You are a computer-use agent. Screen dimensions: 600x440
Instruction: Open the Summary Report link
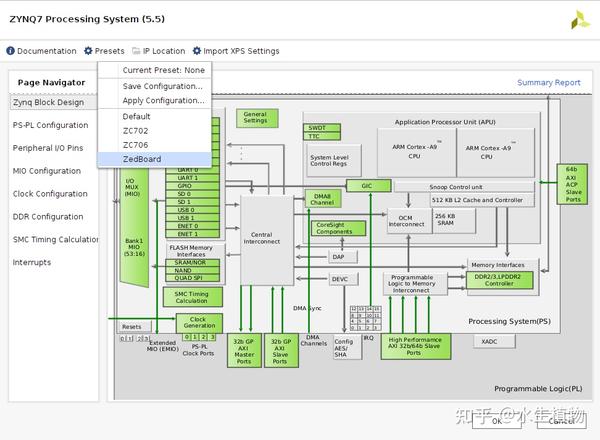(549, 83)
